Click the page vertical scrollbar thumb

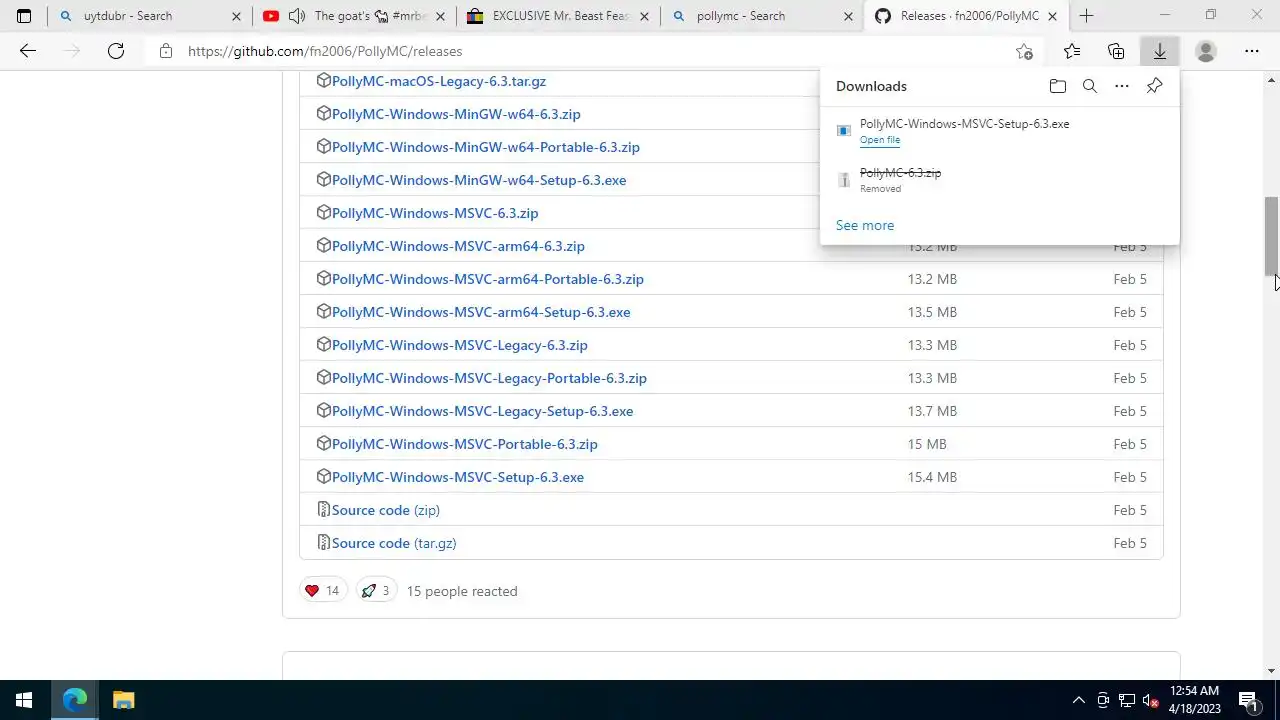1272,236
